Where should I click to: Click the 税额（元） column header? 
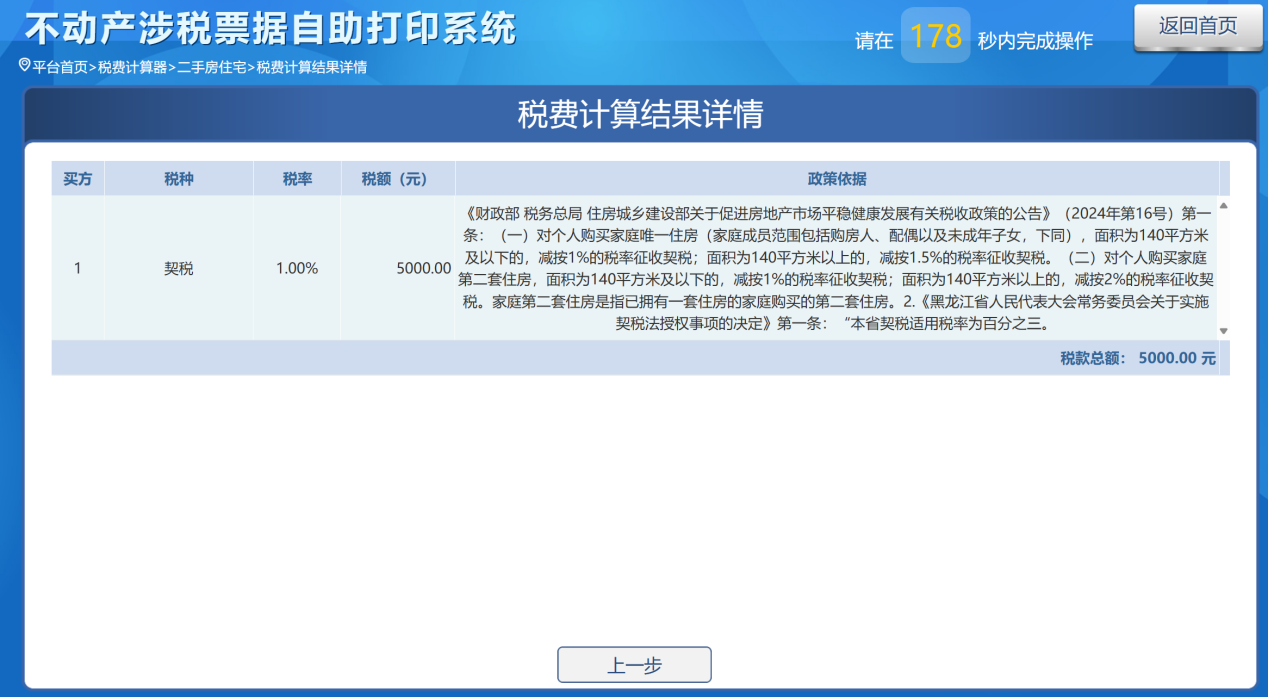point(397,179)
